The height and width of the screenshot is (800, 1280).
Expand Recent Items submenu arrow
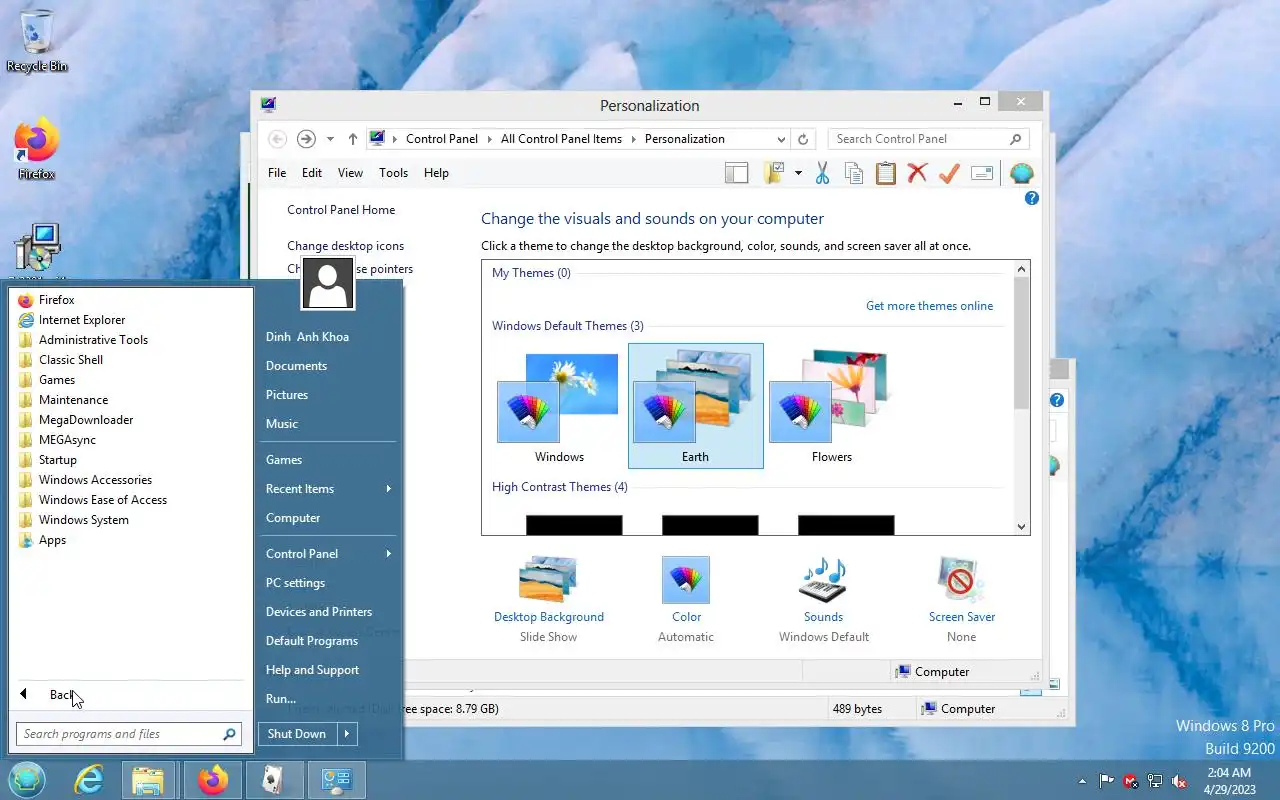coord(388,489)
